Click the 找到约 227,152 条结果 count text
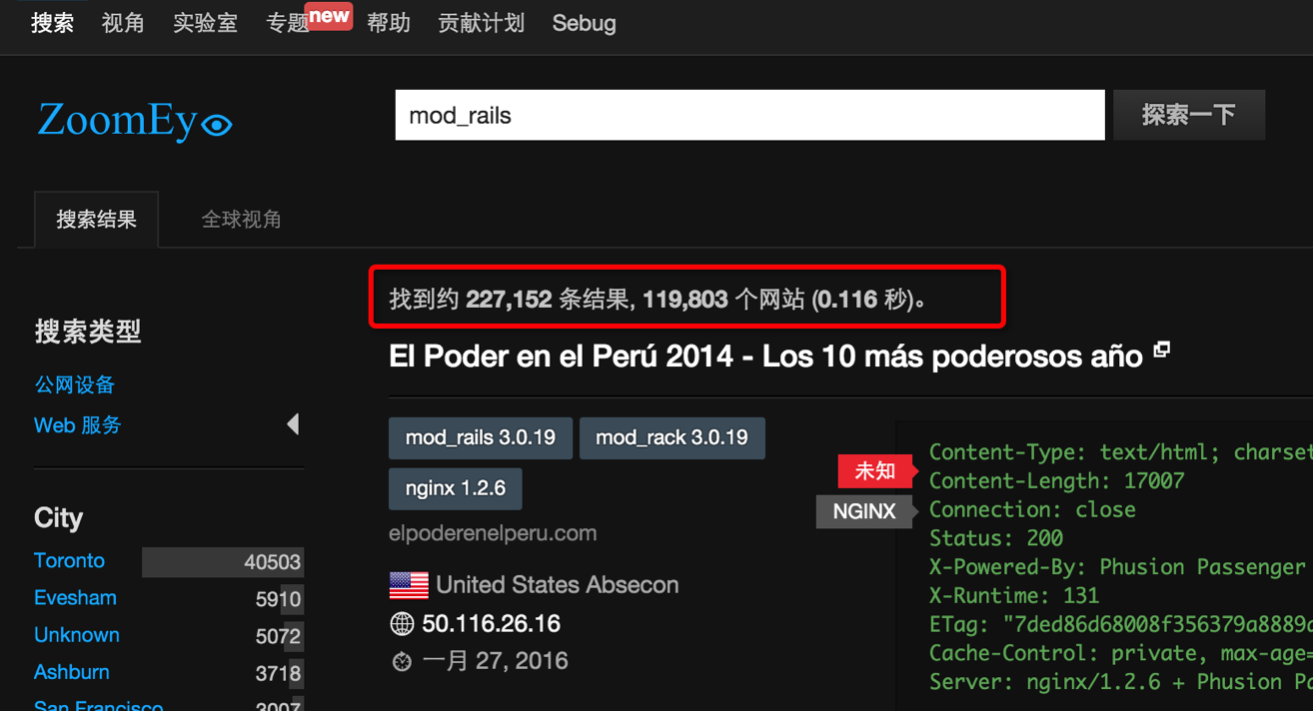Image resolution: width=1313 pixels, height=711 pixels. tap(508, 299)
